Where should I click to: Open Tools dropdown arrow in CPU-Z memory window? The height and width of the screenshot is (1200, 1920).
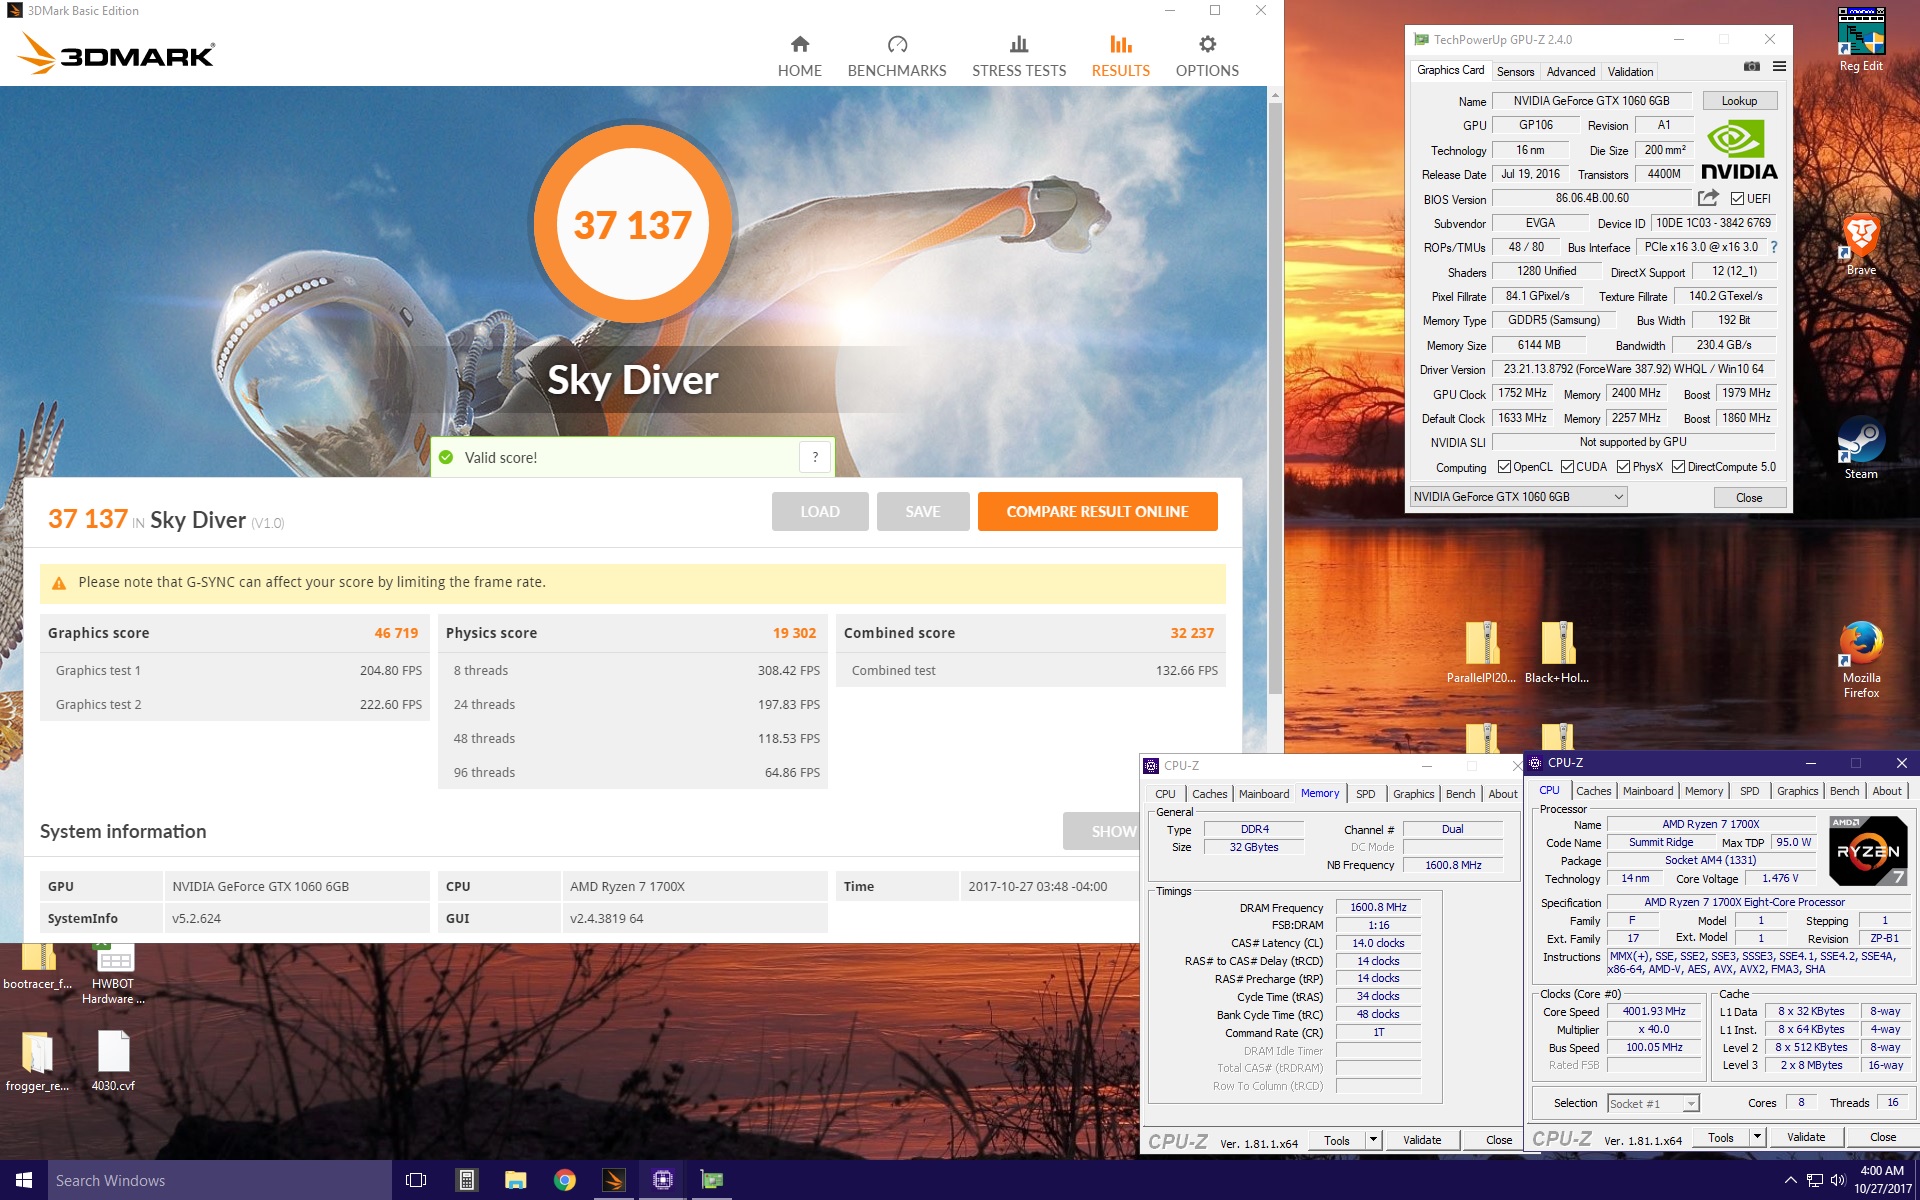pyautogui.click(x=1373, y=1140)
